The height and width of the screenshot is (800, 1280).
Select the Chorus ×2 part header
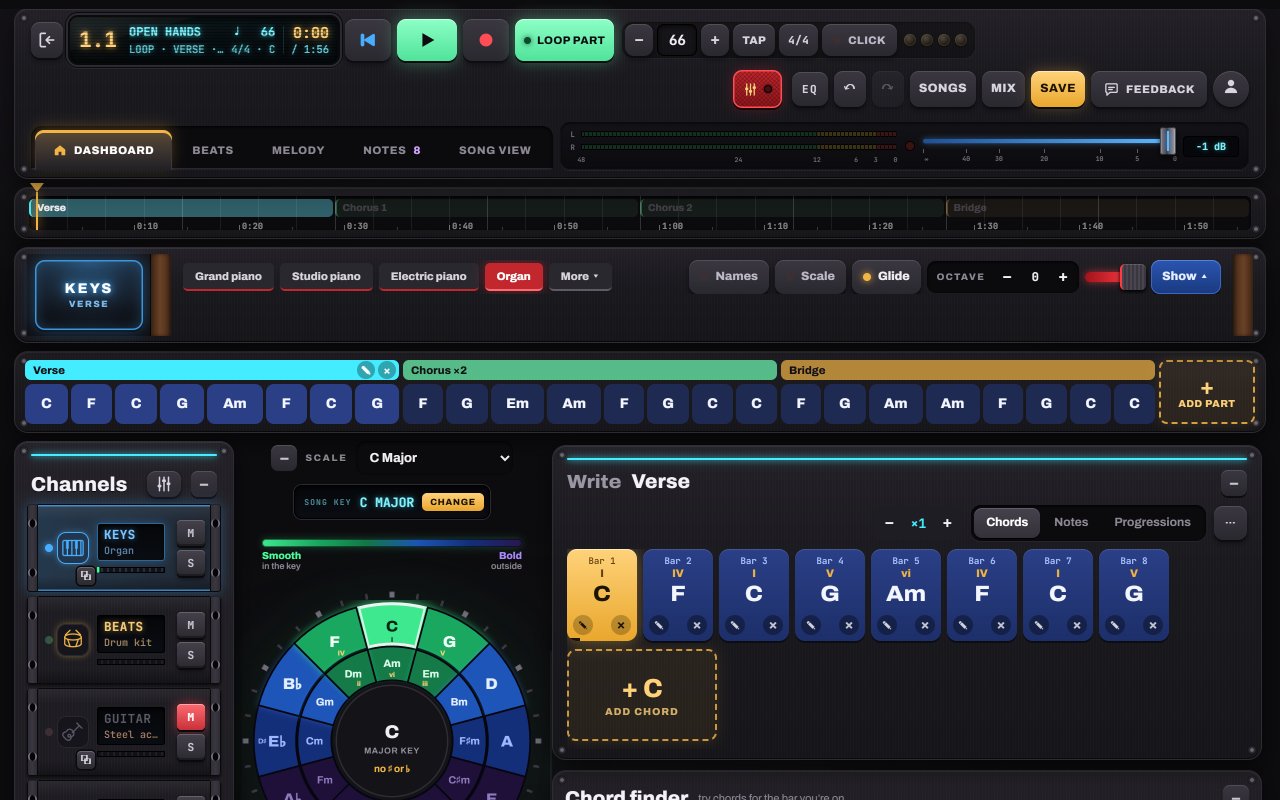[x=590, y=370]
